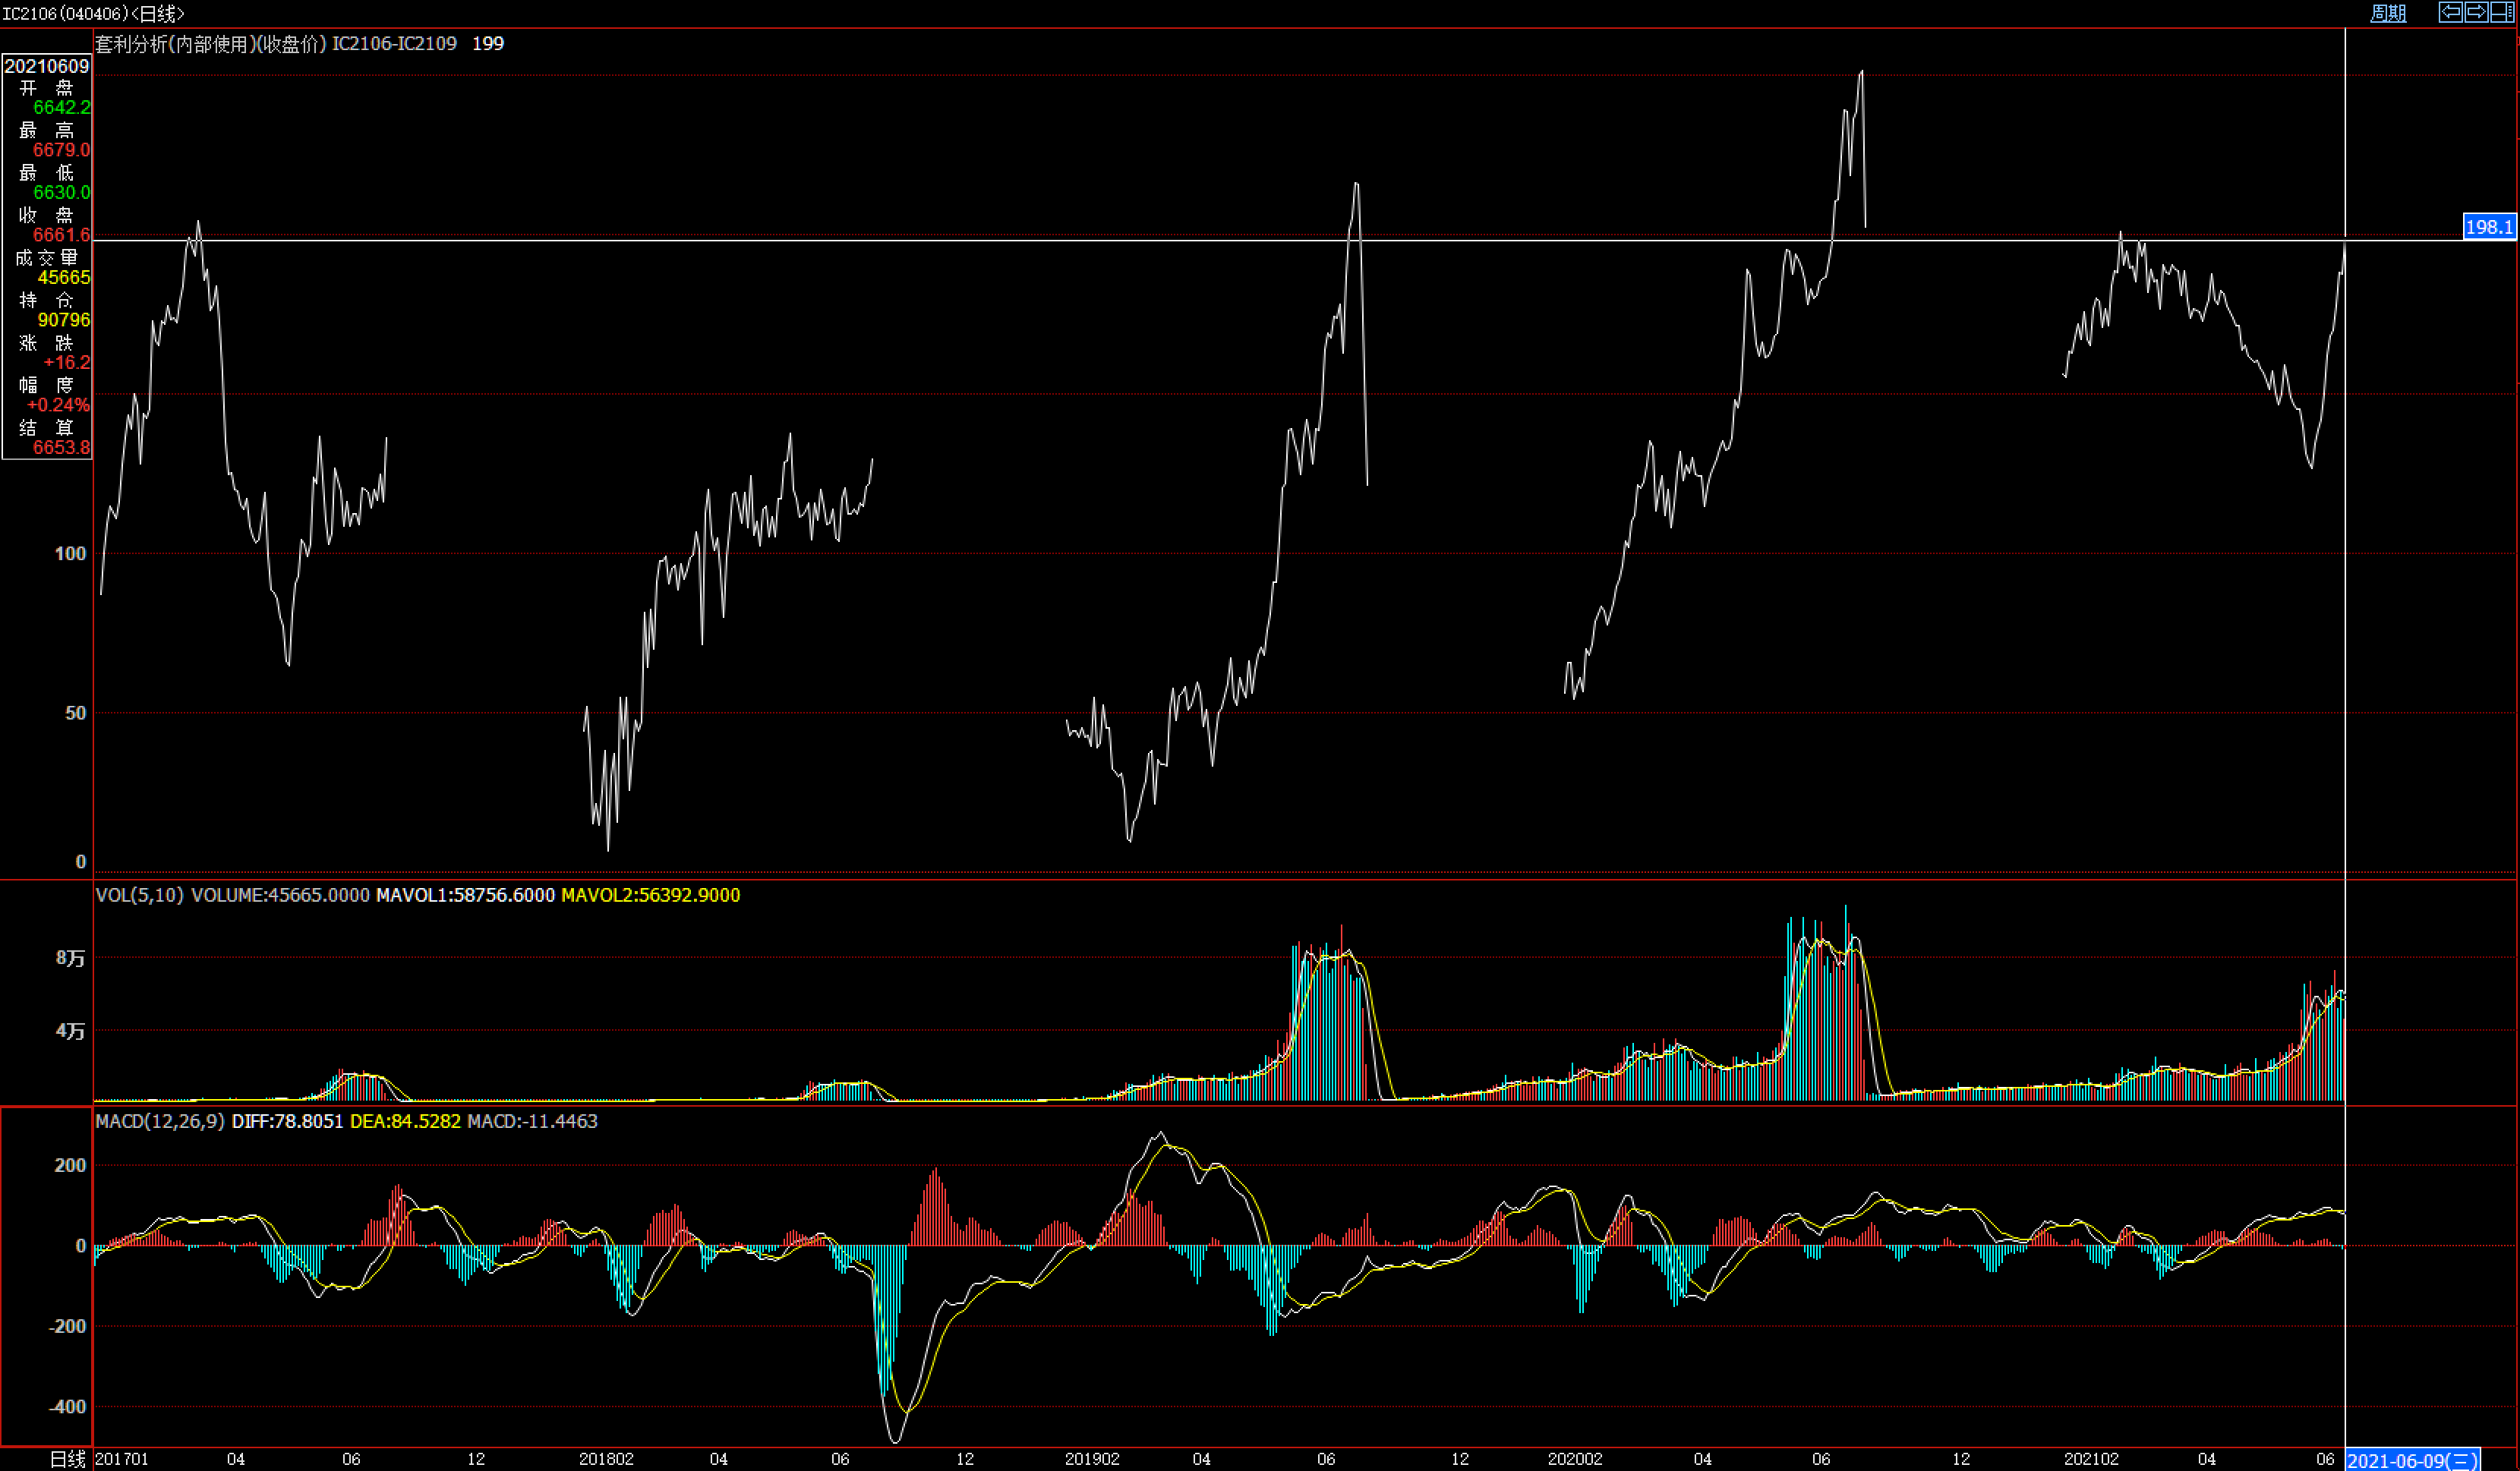Click the 202002 timeline label

1575,1459
